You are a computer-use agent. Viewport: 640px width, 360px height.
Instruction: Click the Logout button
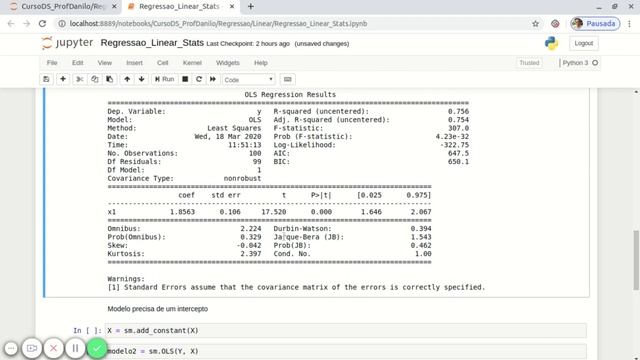point(584,43)
